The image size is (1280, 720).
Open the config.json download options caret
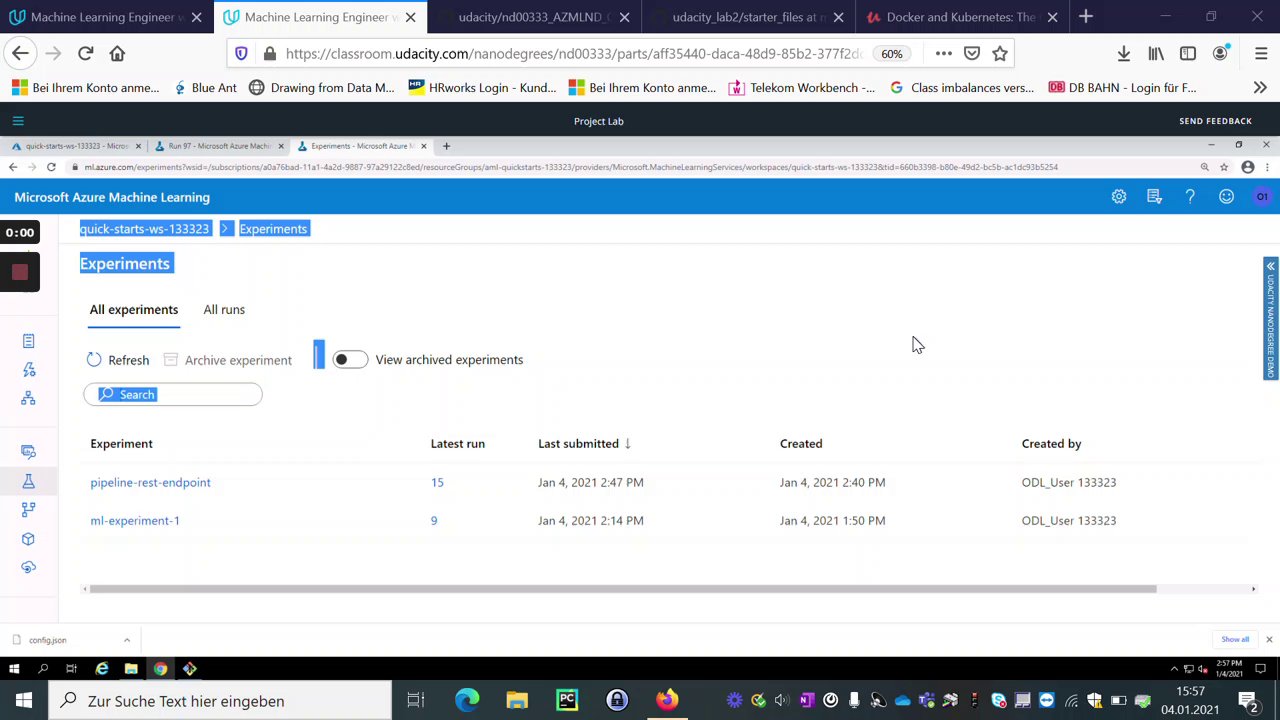pyautogui.click(x=126, y=640)
